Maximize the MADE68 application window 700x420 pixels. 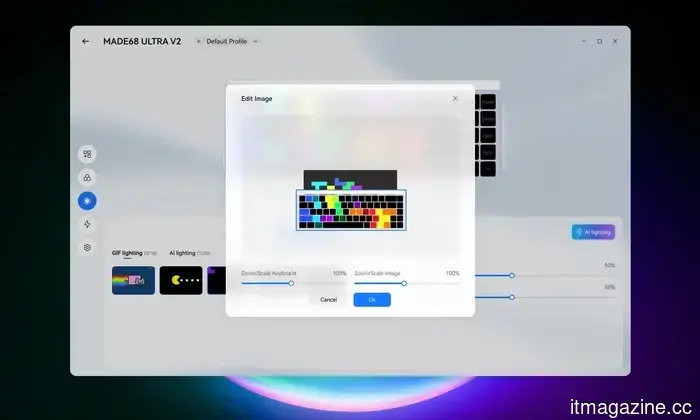599,41
